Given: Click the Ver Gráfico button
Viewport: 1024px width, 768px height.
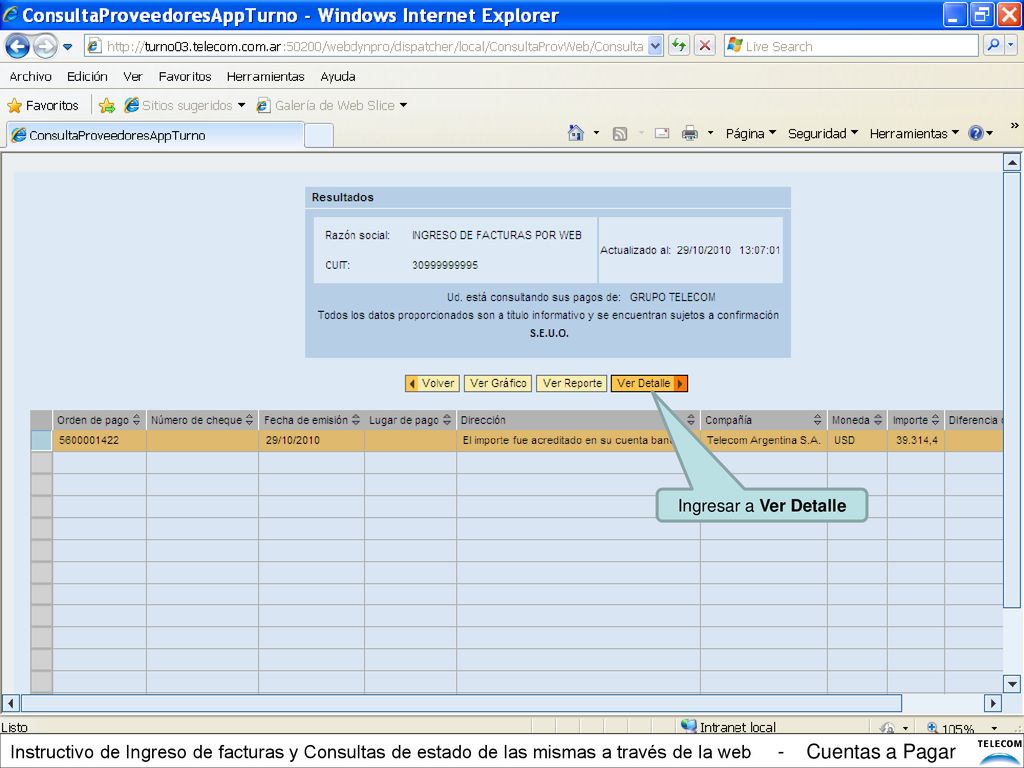Looking at the screenshot, I should tap(498, 383).
